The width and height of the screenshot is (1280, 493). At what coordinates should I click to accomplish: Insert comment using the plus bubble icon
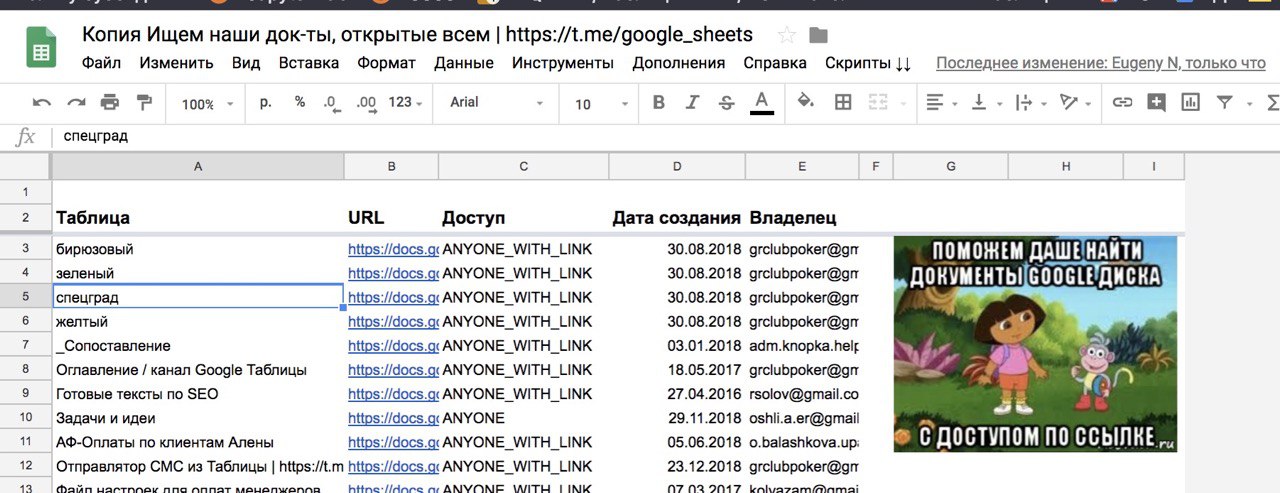(1156, 102)
